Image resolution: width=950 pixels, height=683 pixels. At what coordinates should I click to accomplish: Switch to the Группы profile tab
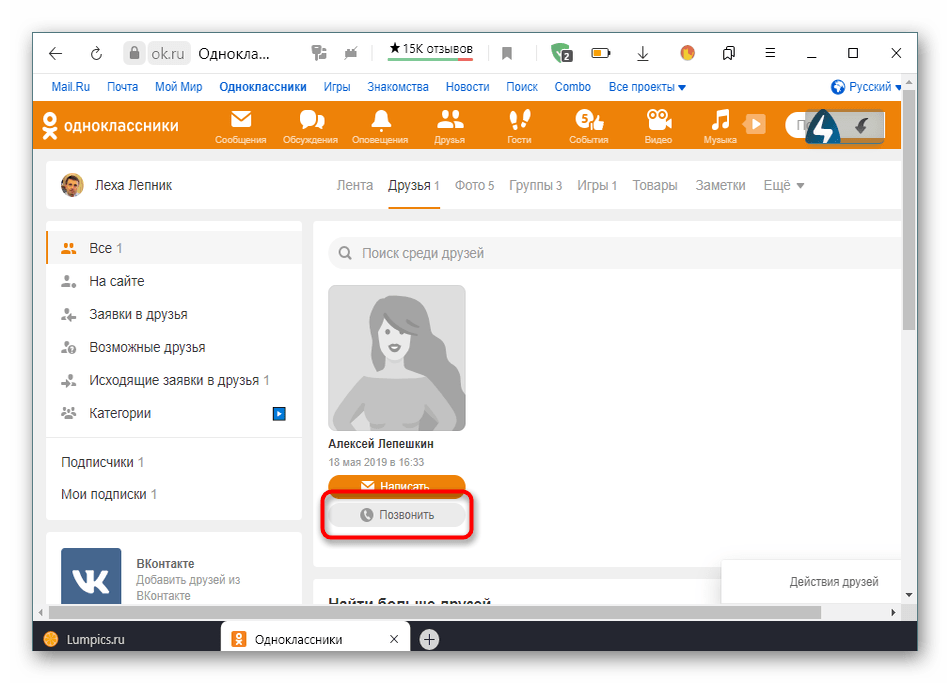click(x=535, y=185)
